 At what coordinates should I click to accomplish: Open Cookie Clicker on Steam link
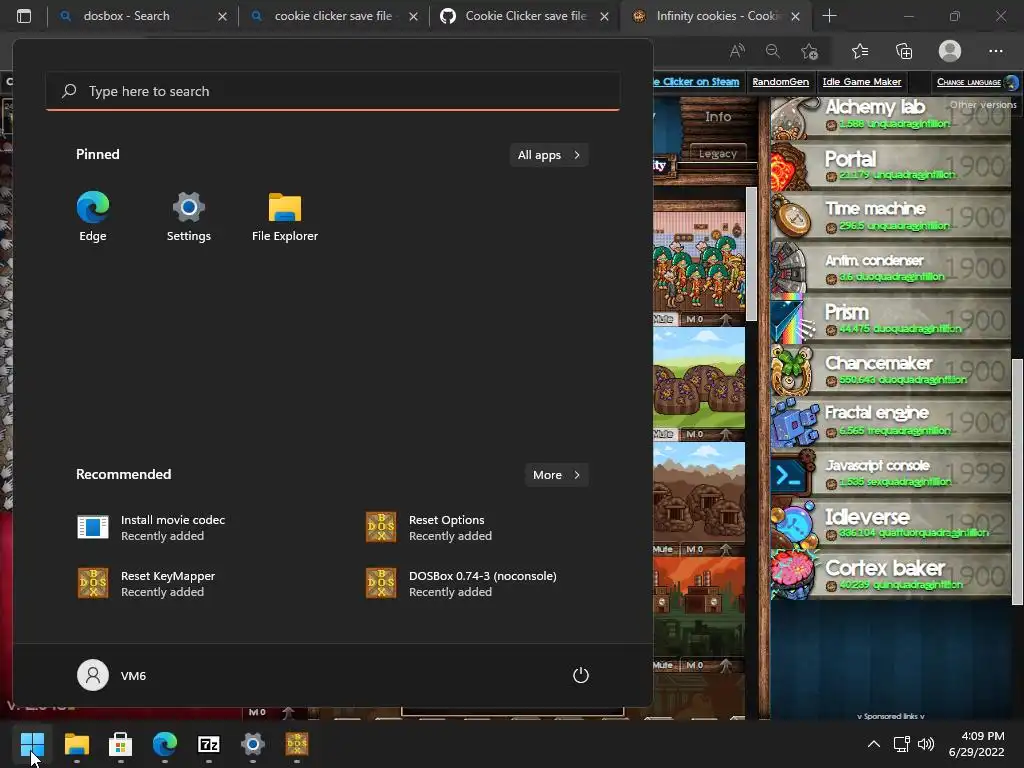tap(696, 82)
